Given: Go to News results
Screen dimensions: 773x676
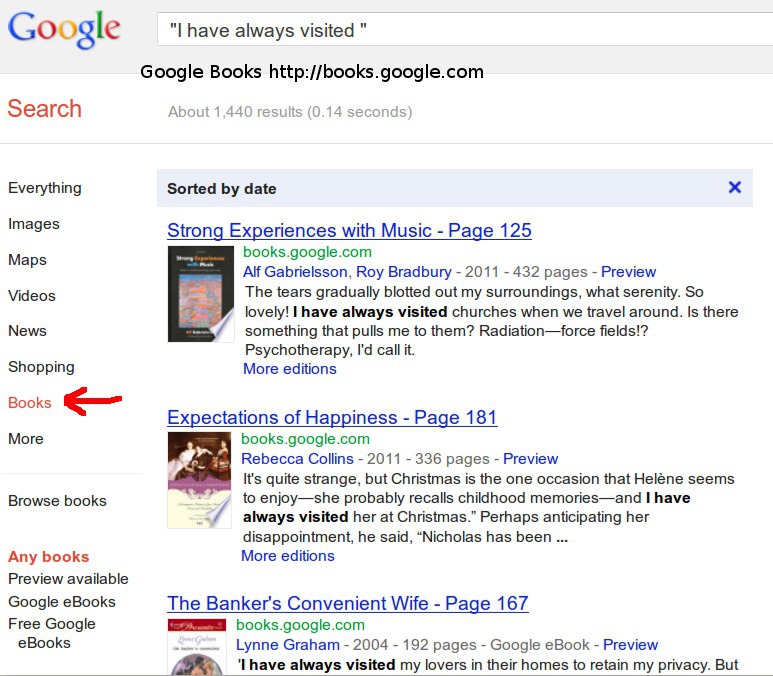Looking at the screenshot, I should (x=27, y=331).
